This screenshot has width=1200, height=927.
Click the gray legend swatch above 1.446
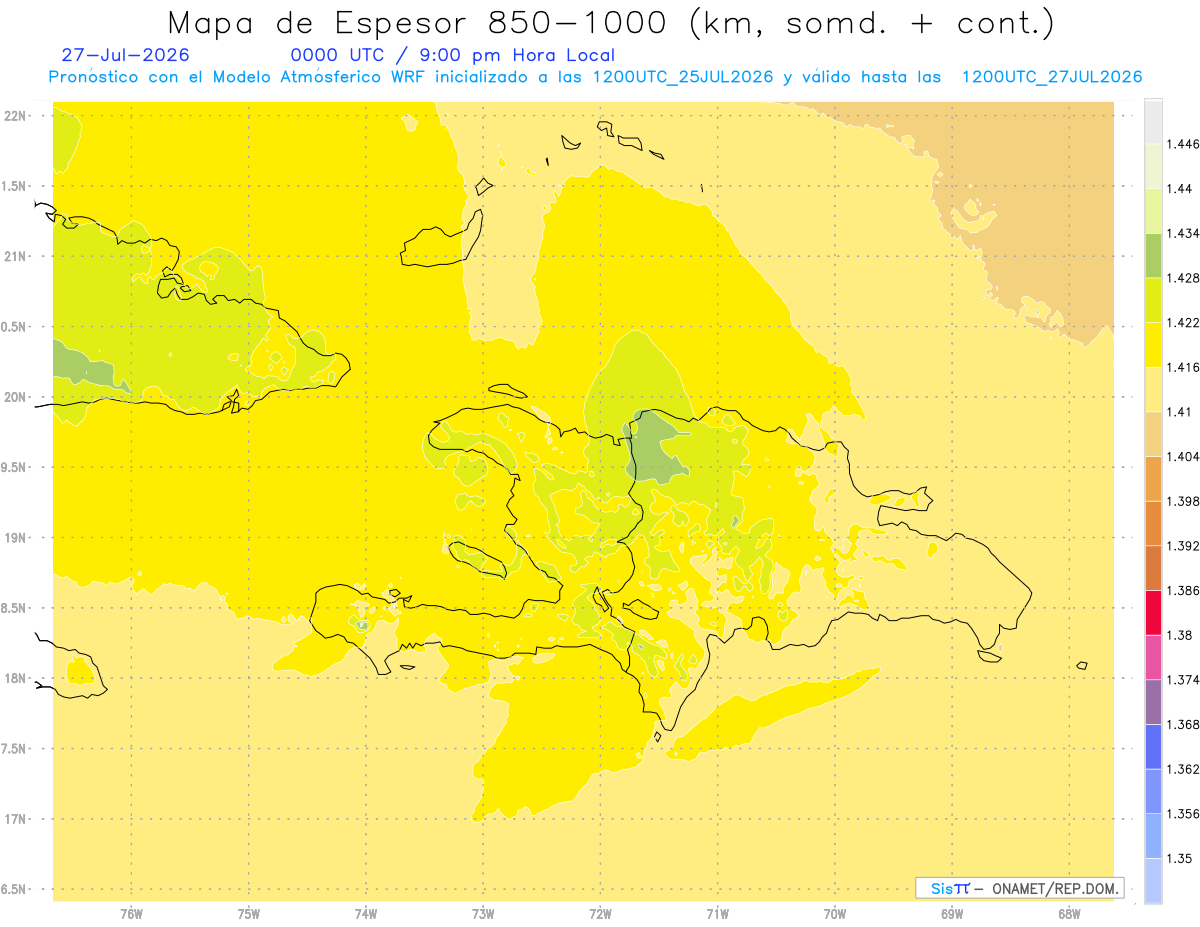click(x=1153, y=121)
